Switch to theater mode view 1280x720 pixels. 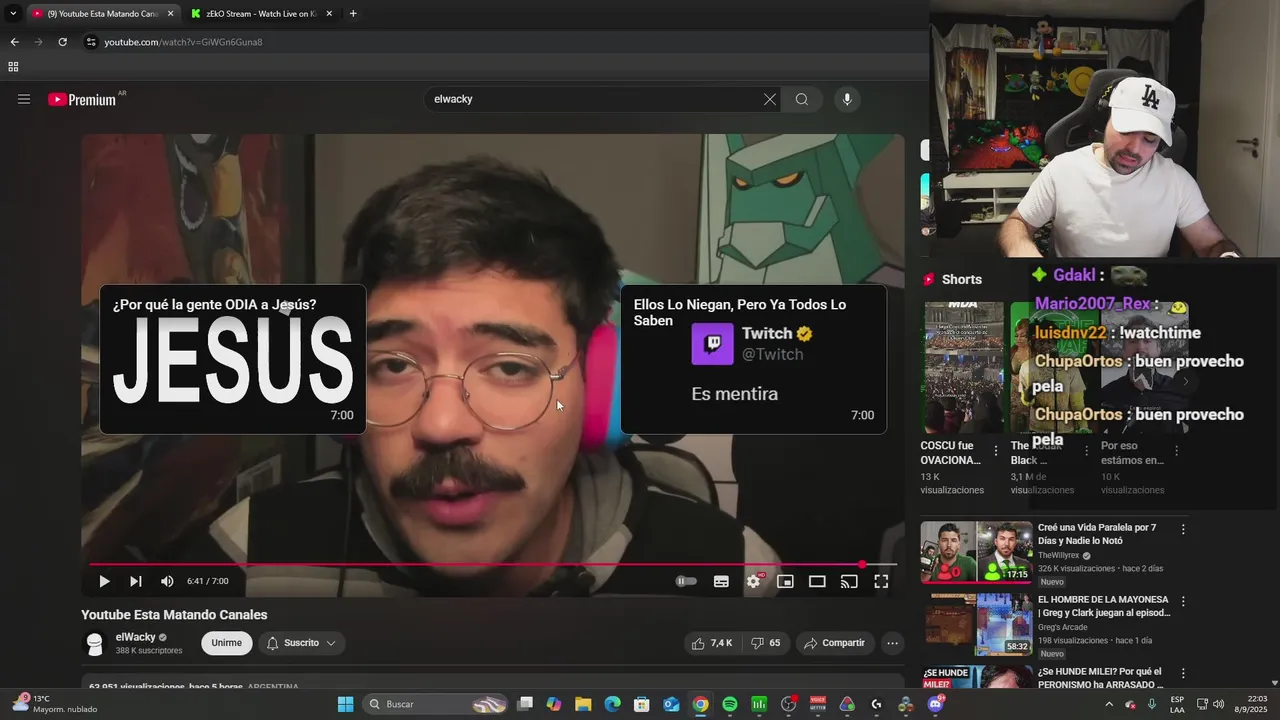[x=817, y=581]
